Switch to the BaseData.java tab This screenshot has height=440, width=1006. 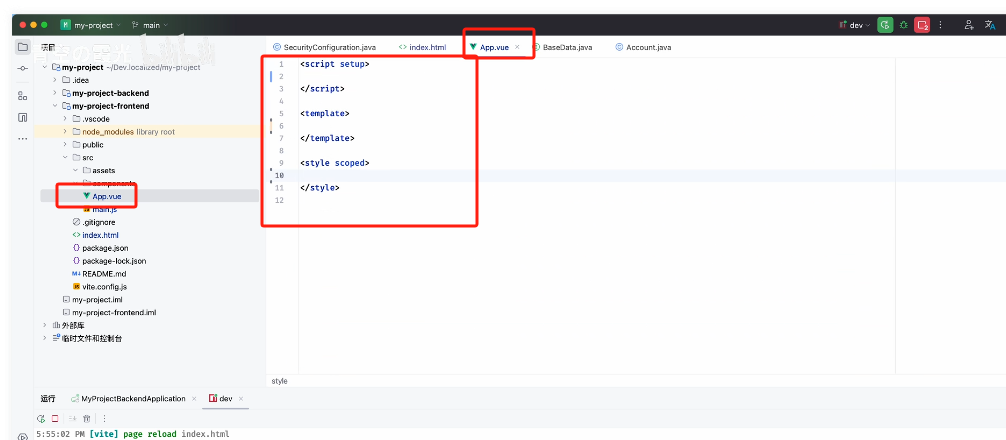tap(562, 47)
